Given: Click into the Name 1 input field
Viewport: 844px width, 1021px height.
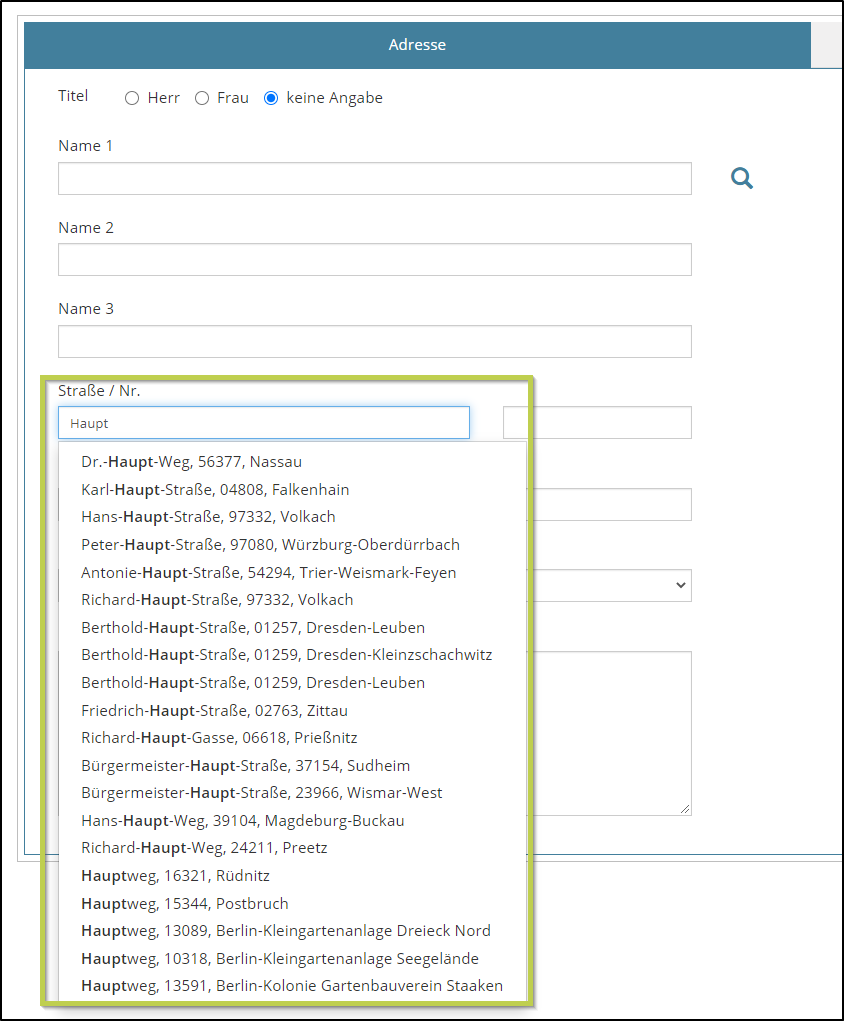Looking at the screenshot, I should (374, 179).
